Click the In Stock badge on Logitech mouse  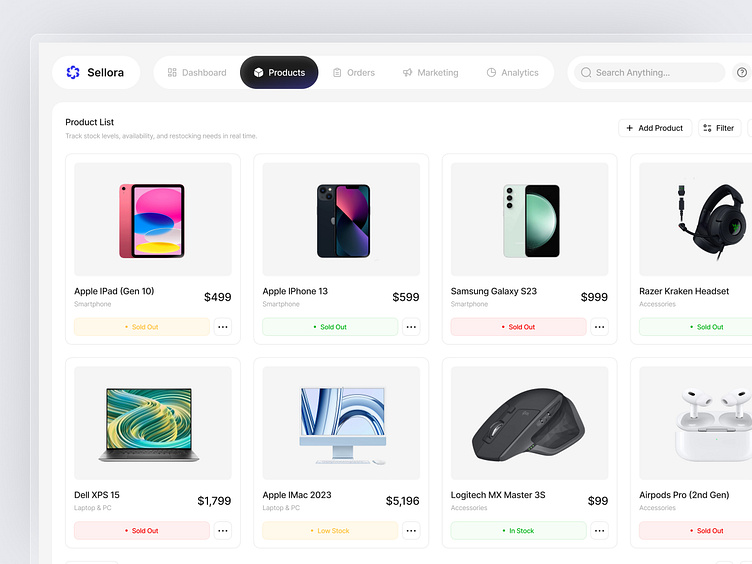point(518,531)
